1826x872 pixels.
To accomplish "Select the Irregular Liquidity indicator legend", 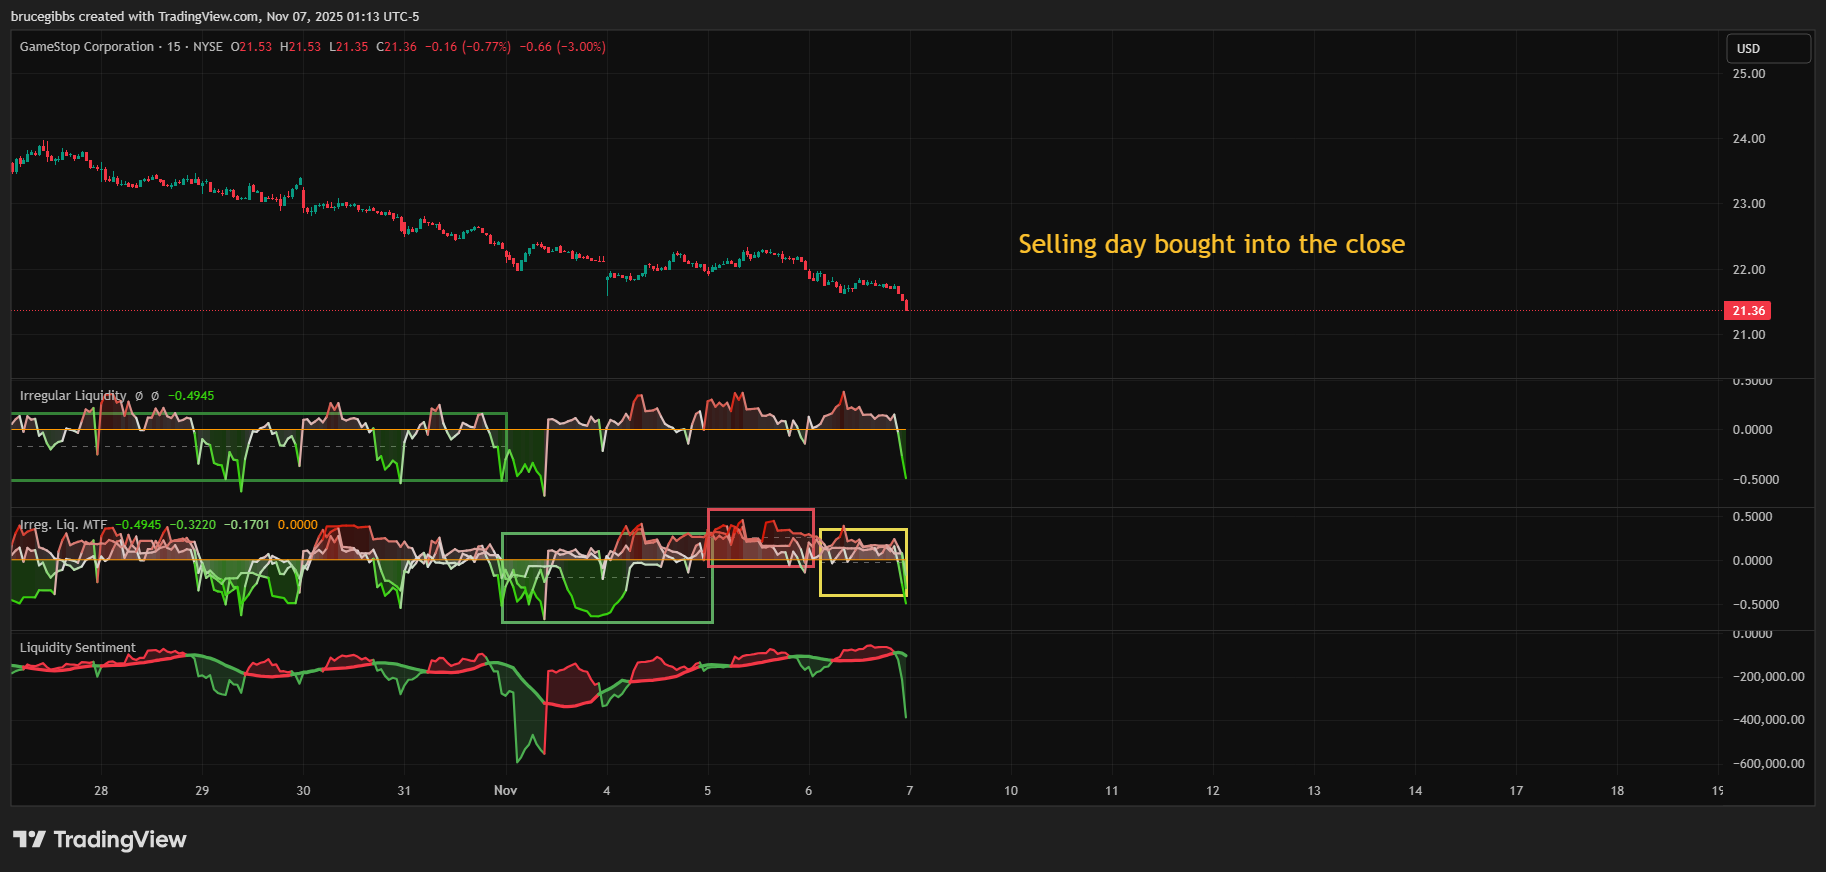I will tap(73, 396).
